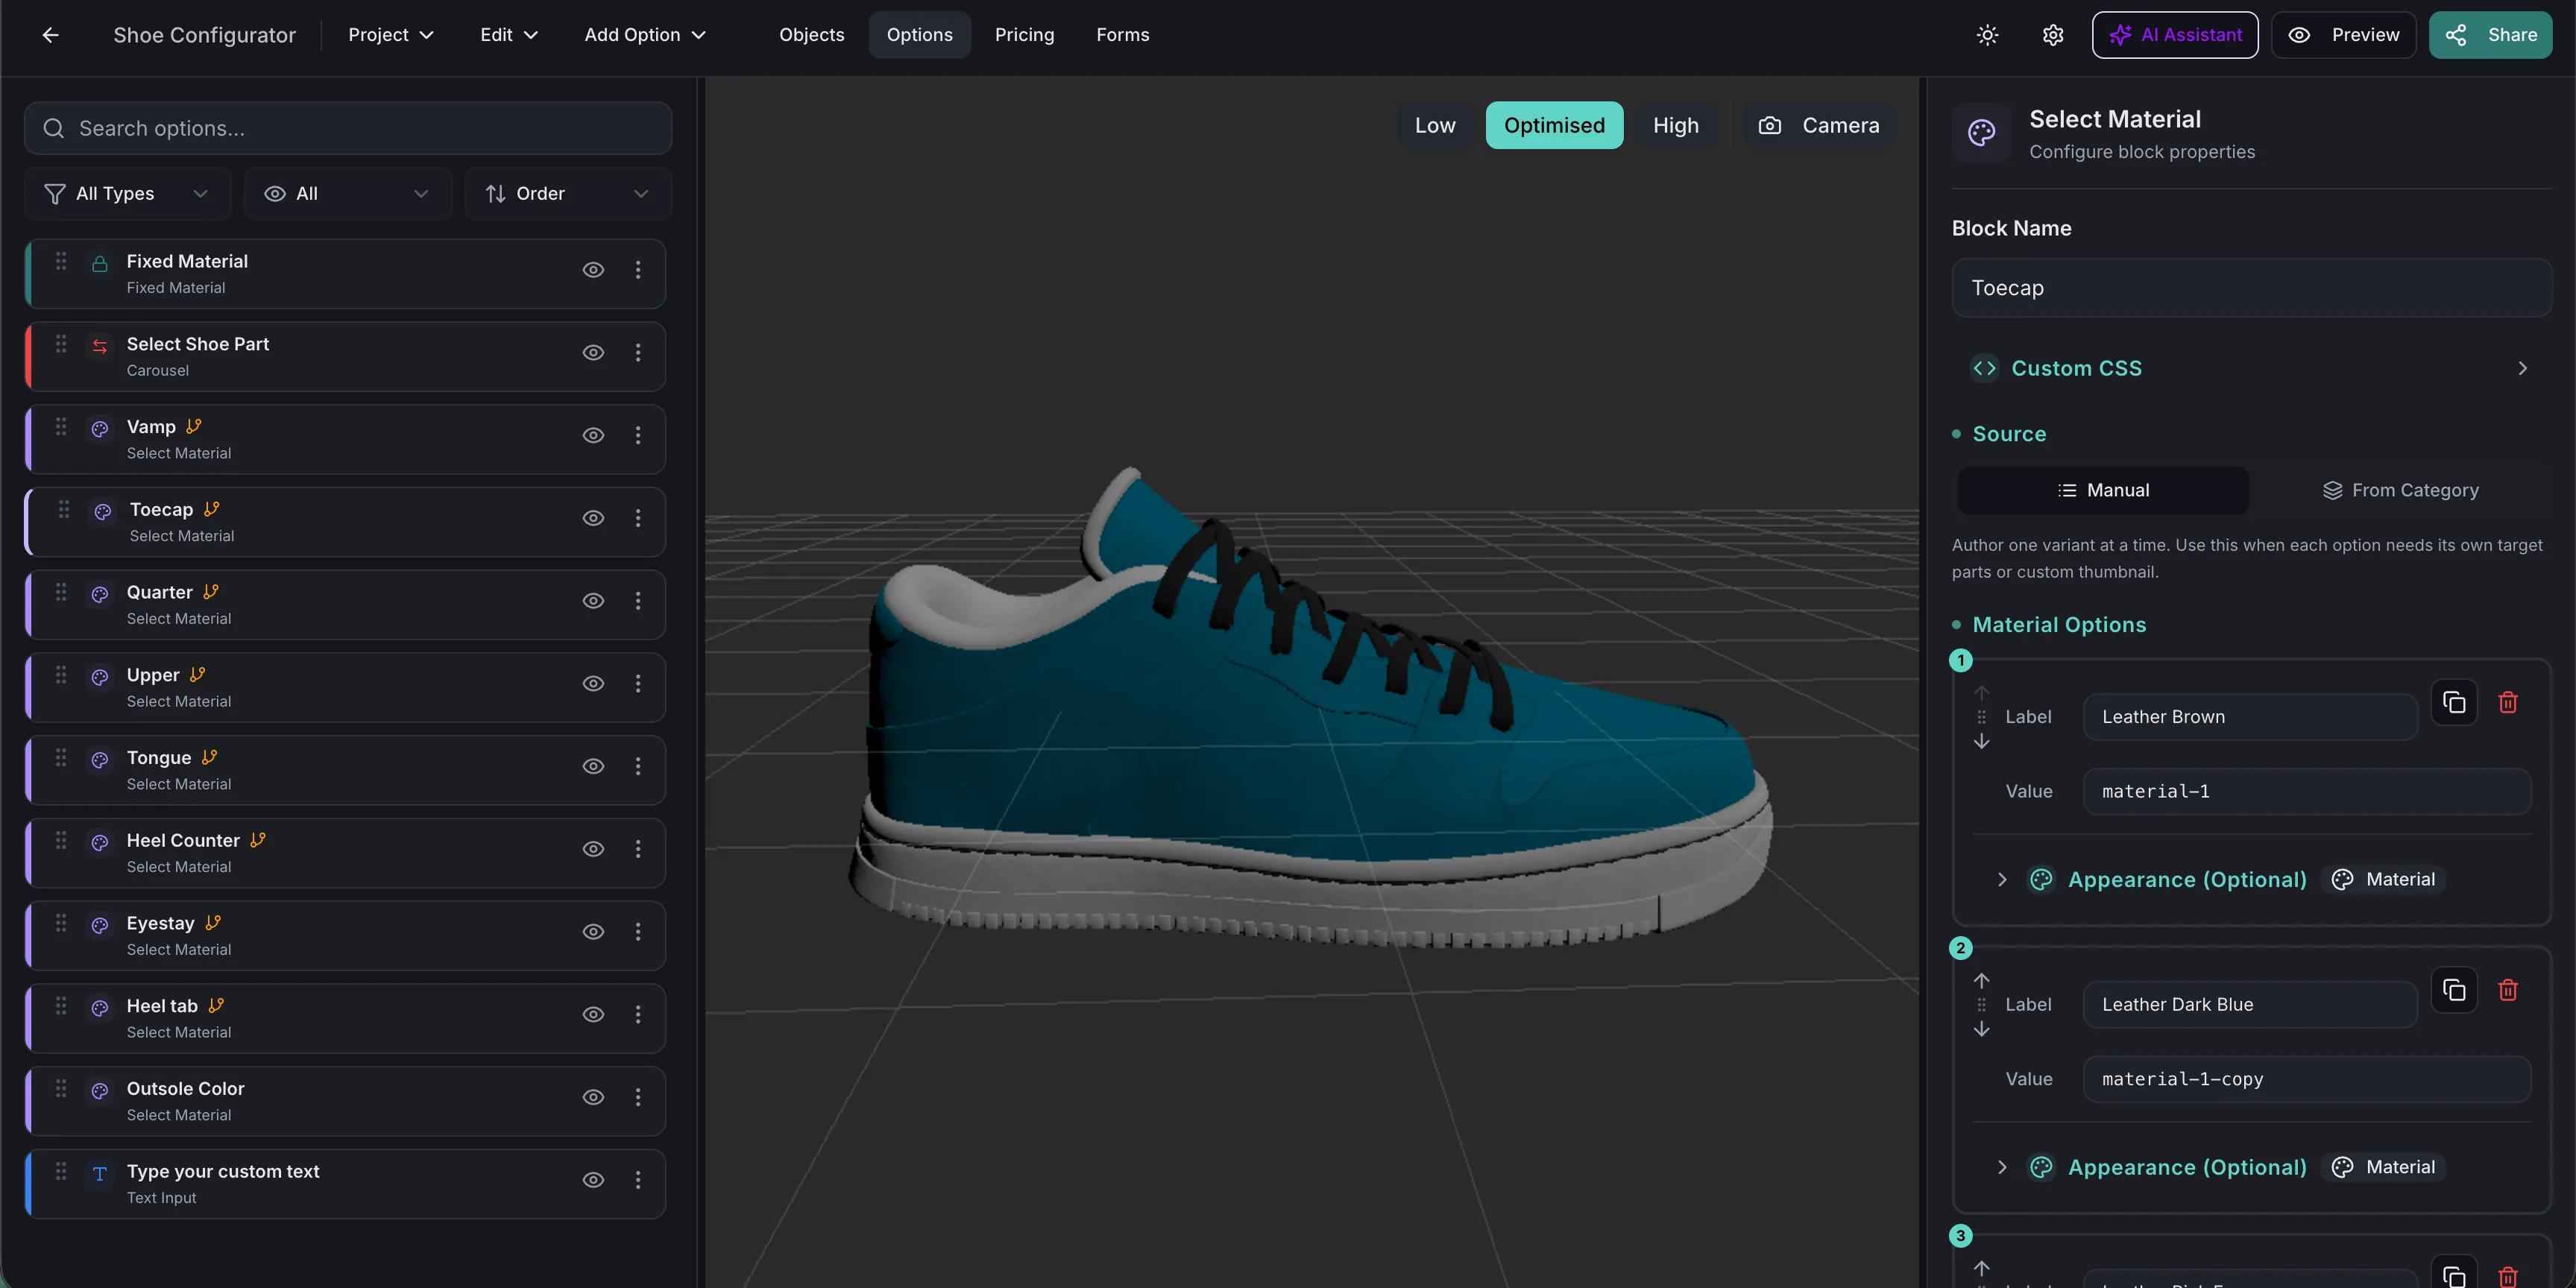
Task: Duplicate the Leather Dark Blue material option
Action: (2454, 990)
